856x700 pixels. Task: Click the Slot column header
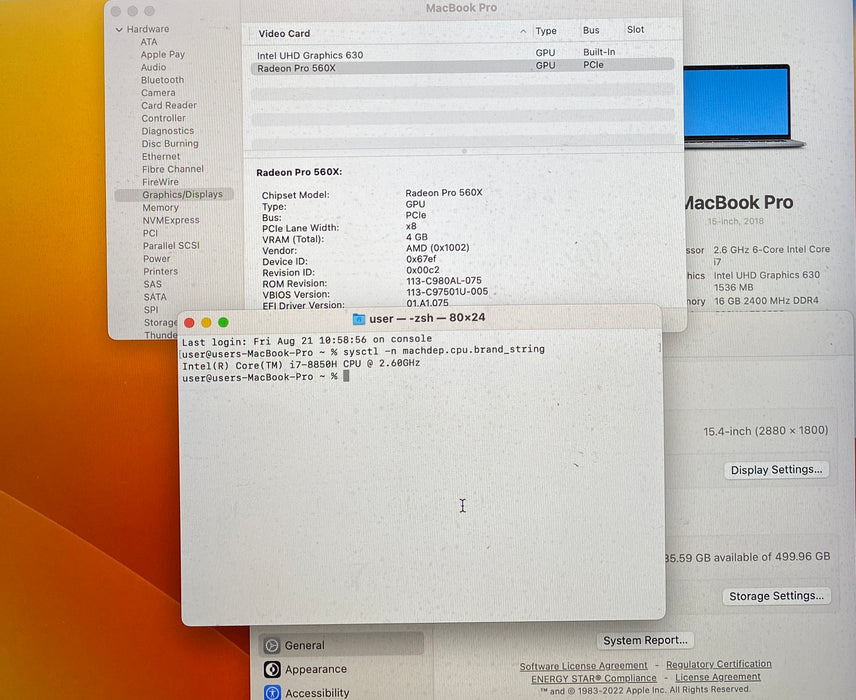[x=635, y=29]
